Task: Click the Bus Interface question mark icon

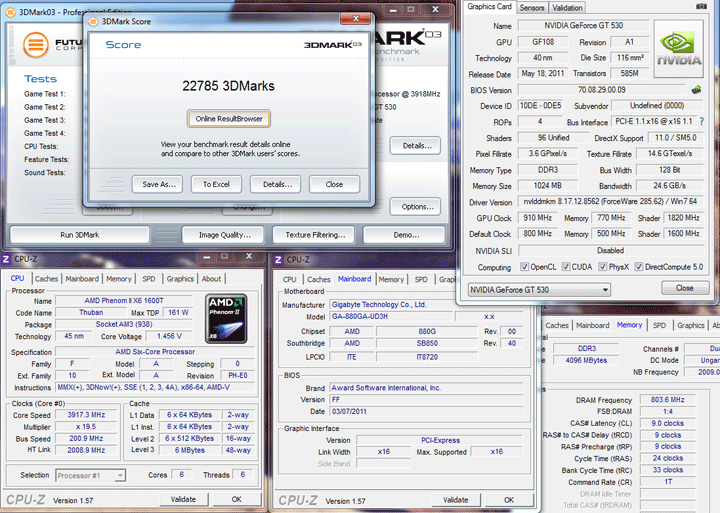Action: click(x=701, y=122)
